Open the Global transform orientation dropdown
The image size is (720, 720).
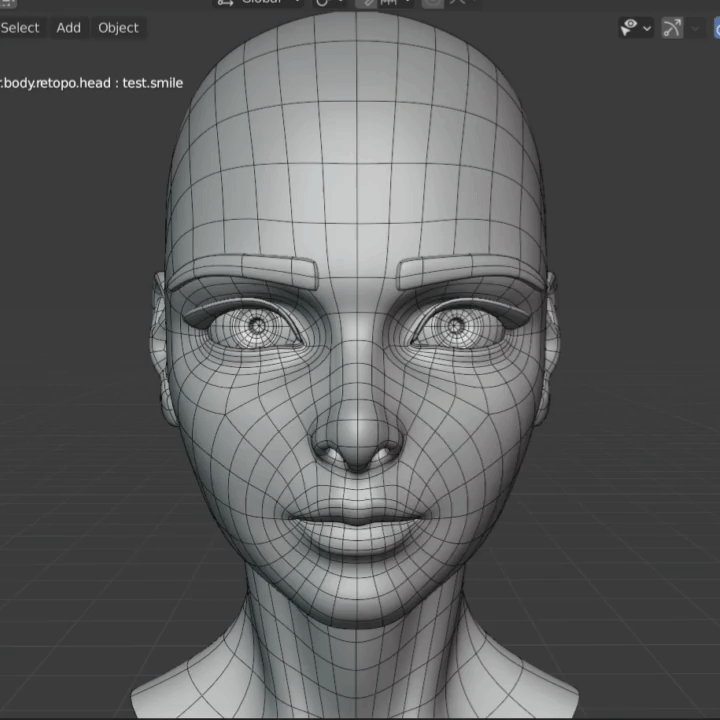tap(259, 3)
